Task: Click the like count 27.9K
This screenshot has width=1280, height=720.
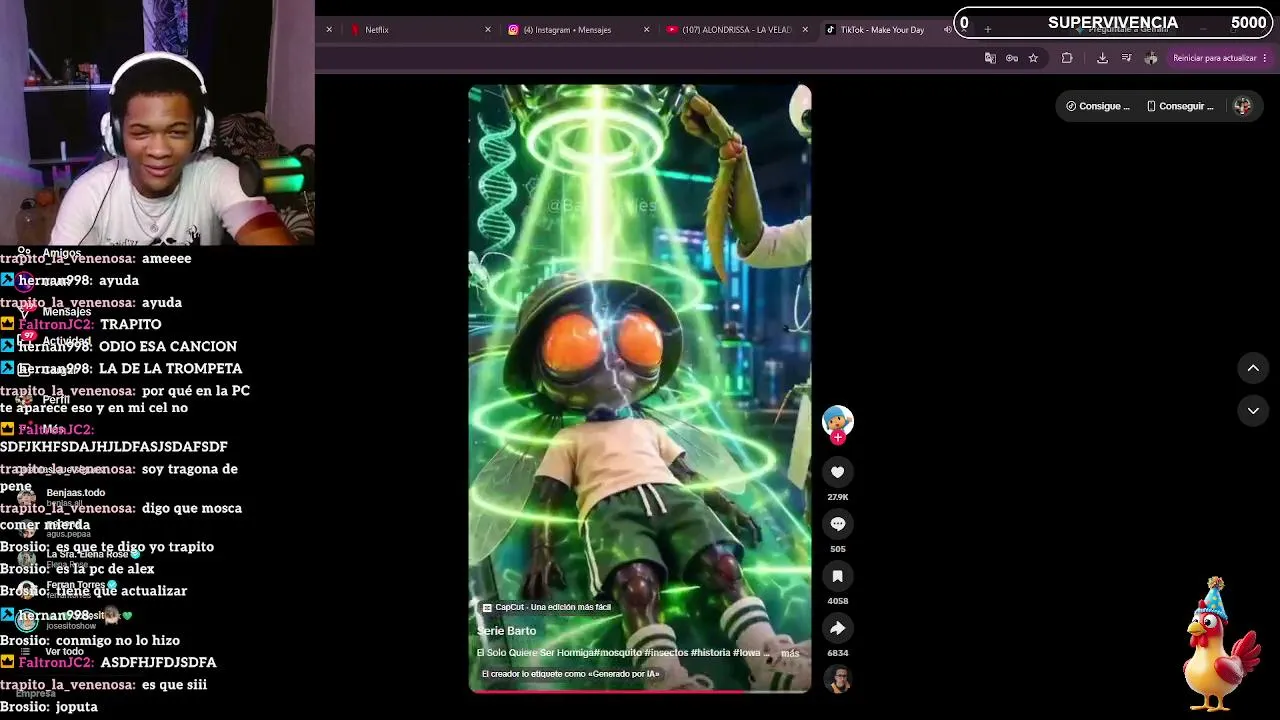Action: coord(838,497)
